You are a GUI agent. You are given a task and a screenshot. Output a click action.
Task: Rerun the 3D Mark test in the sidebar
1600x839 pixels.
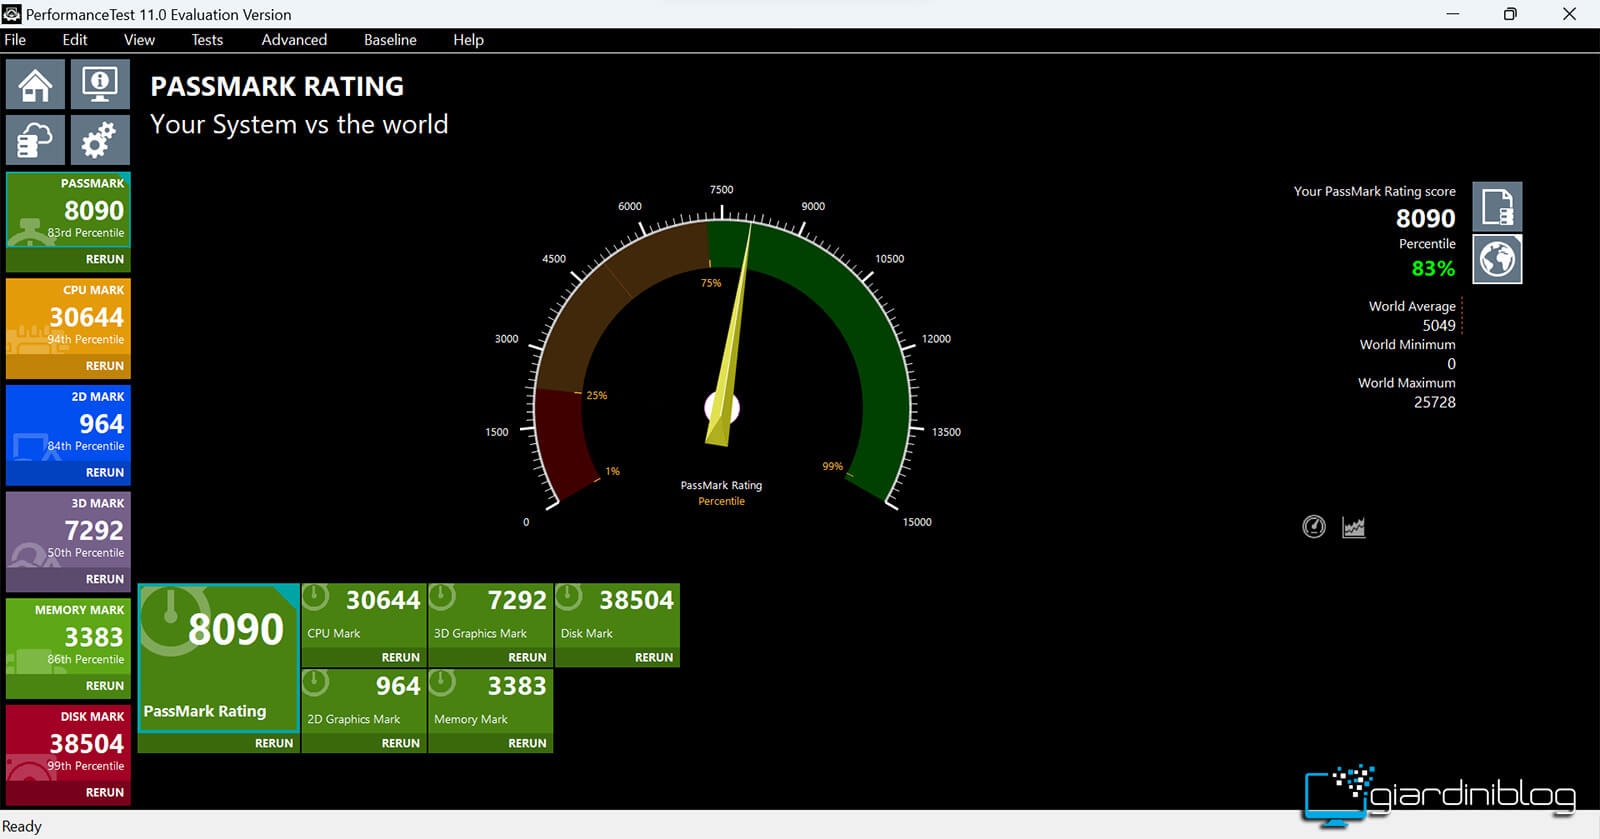pos(105,579)
